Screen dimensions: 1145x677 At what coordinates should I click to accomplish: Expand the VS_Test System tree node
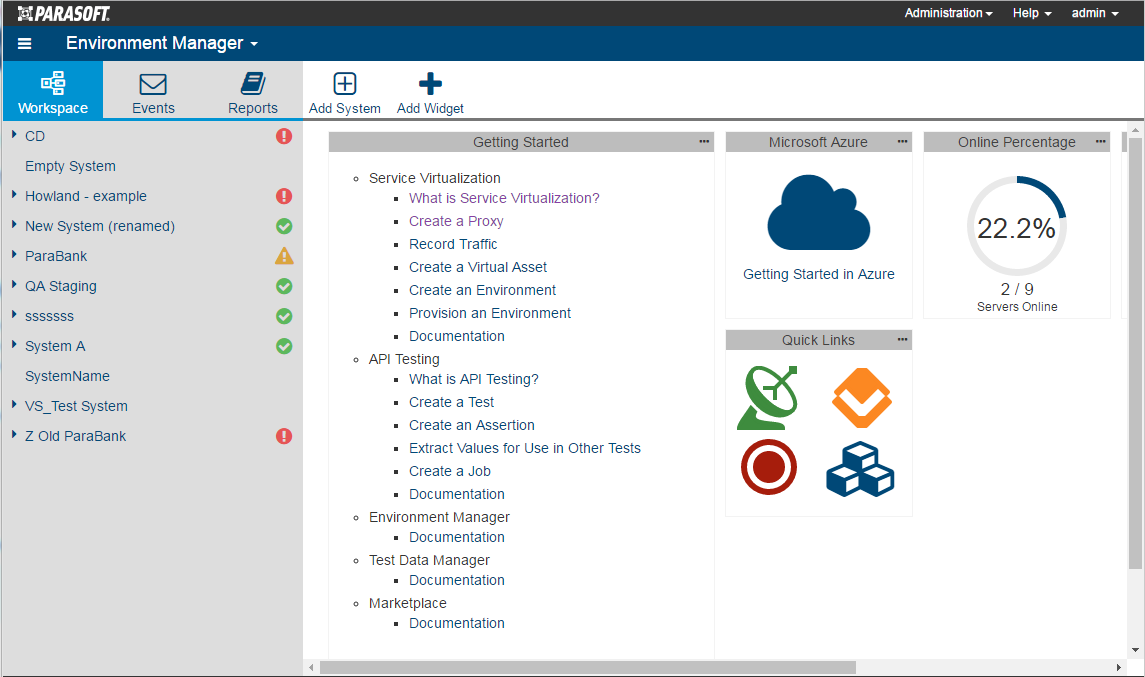tap(14, 405)
